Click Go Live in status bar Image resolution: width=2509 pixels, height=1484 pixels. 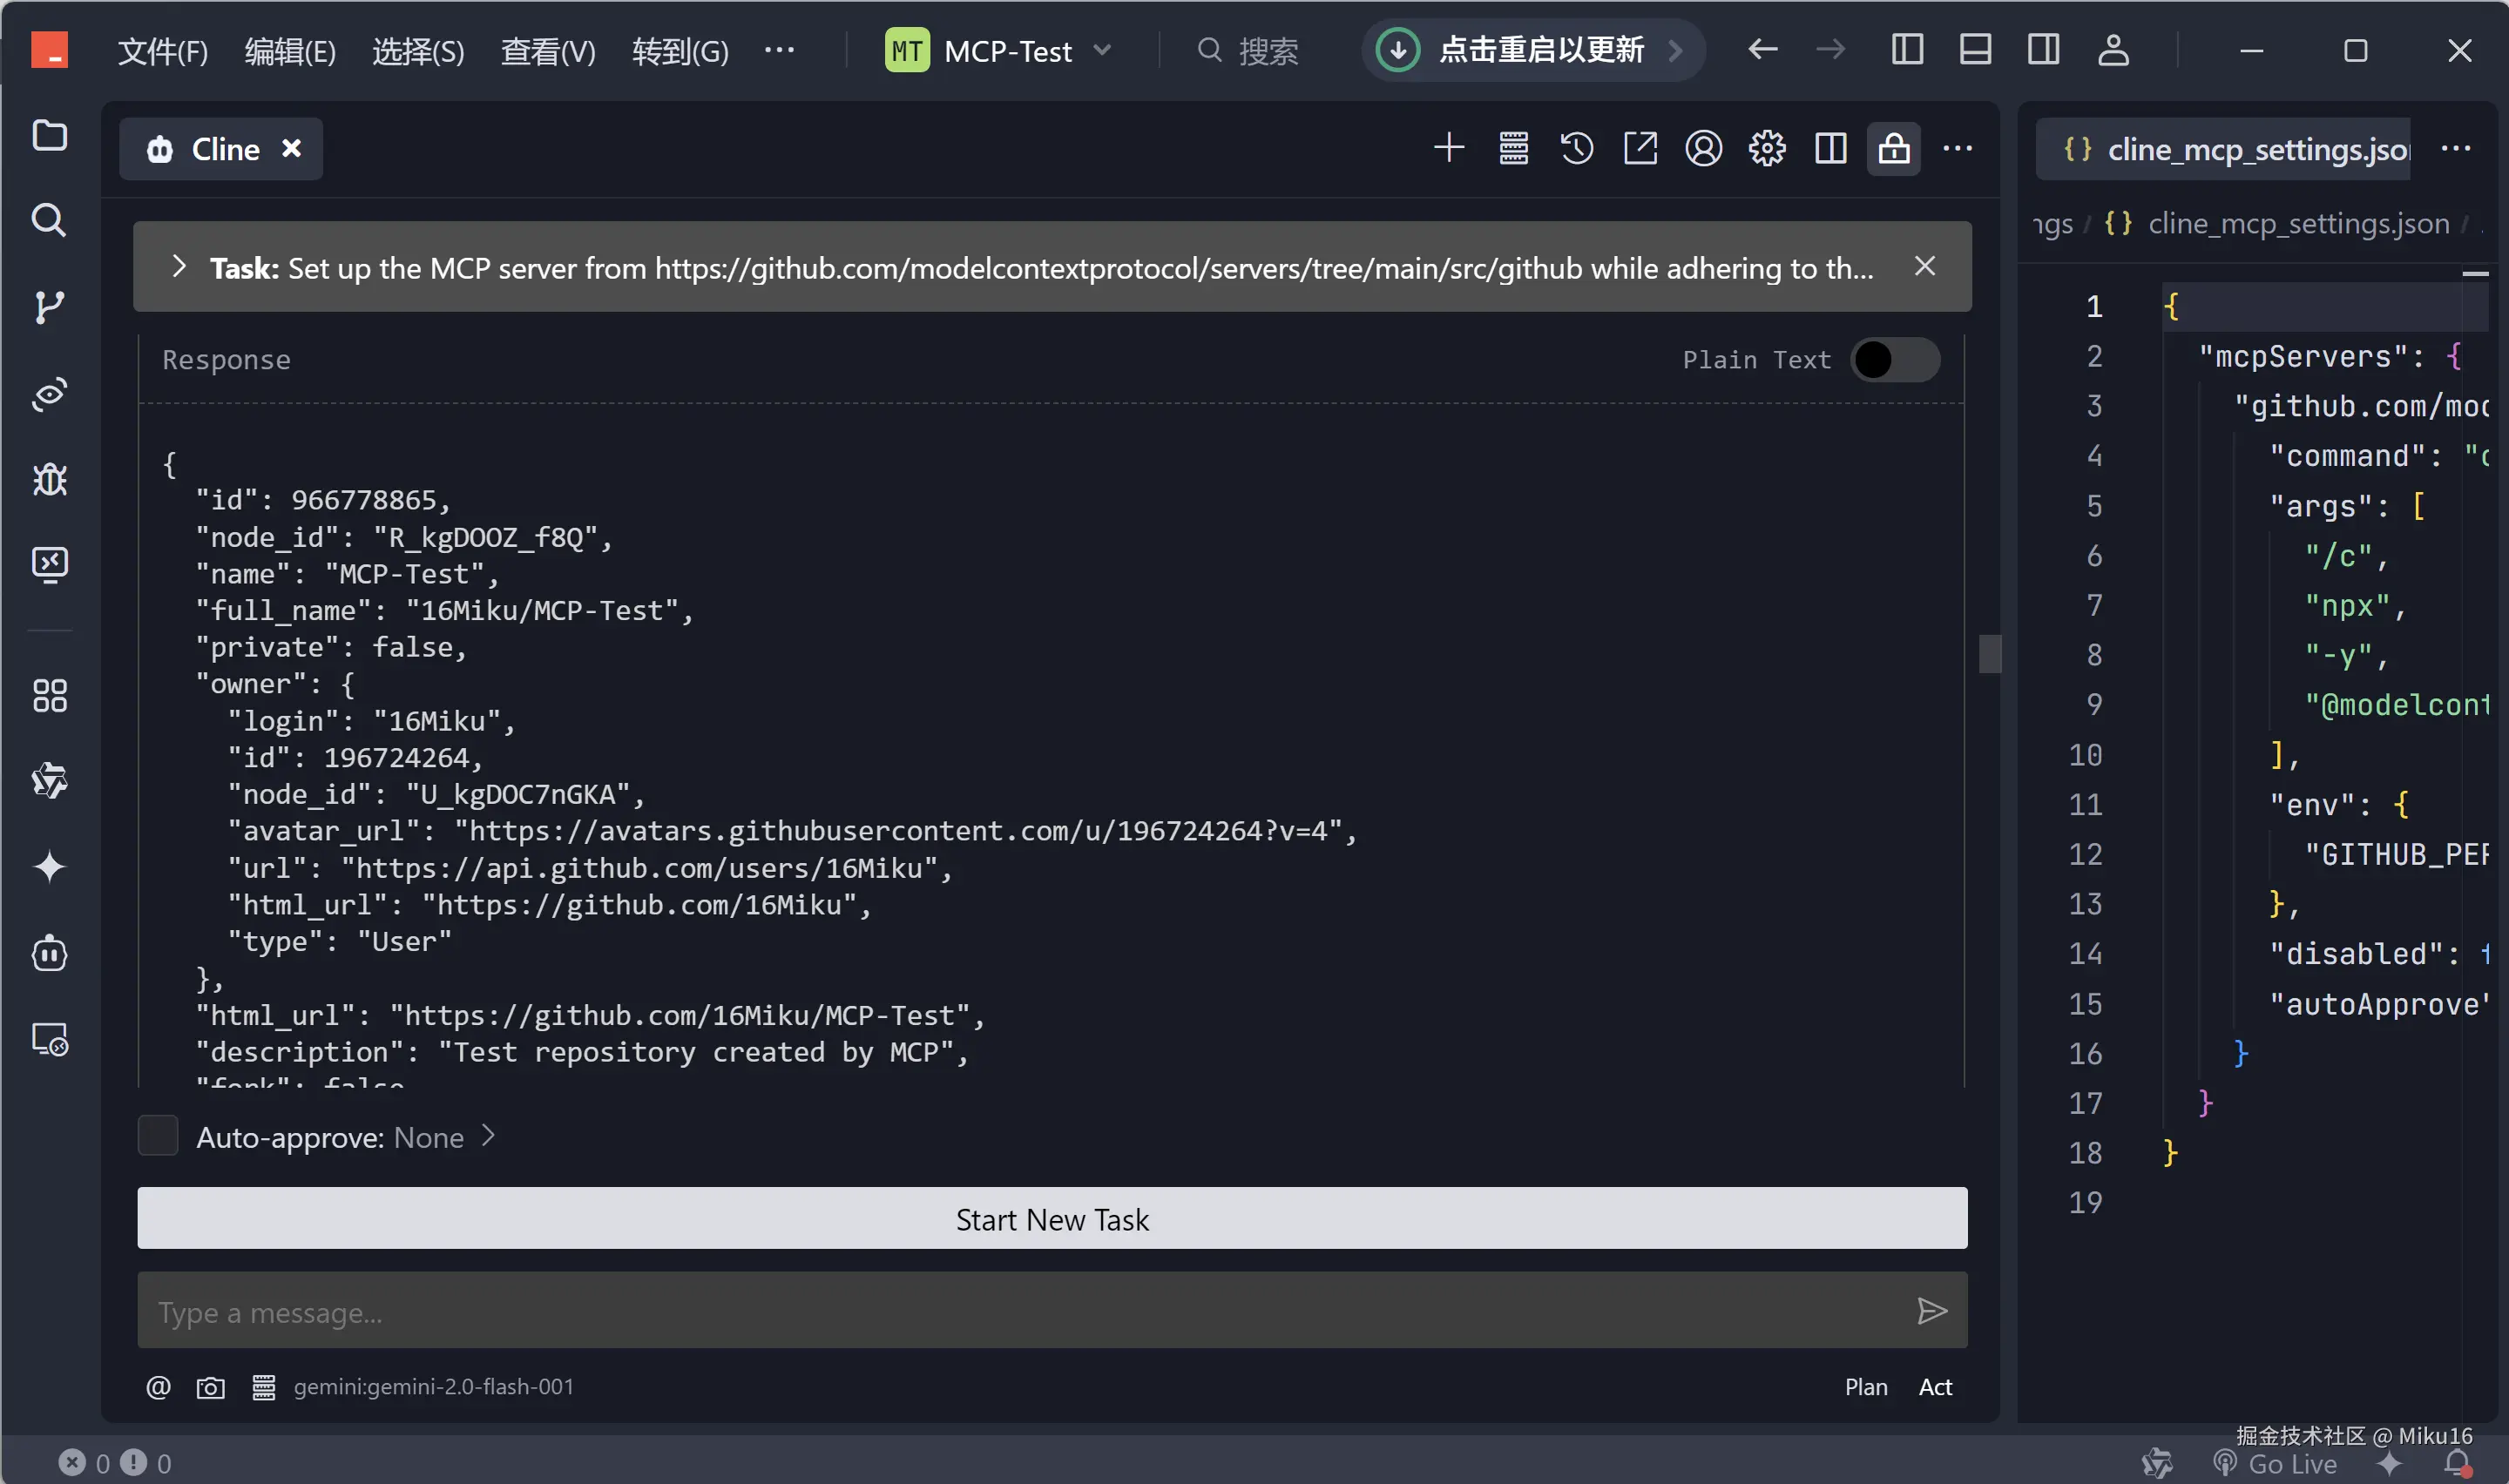pyautogui.click(x=2274, y=1463)
